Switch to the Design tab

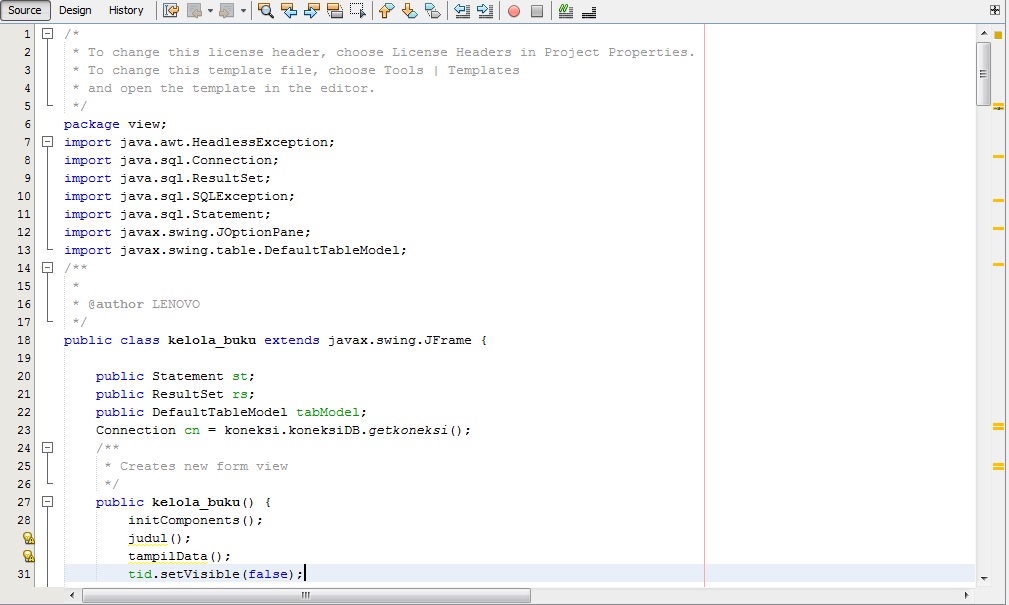tap(75, 10)
